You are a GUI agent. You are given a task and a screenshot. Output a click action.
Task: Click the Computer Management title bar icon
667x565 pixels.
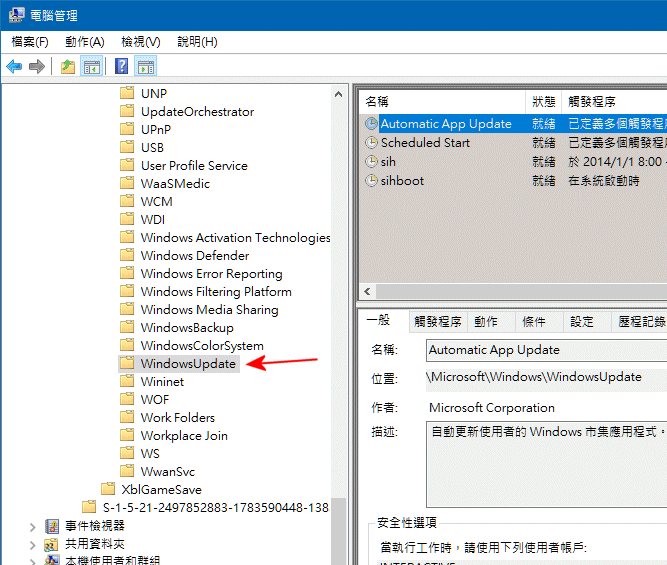coord(17,15)
